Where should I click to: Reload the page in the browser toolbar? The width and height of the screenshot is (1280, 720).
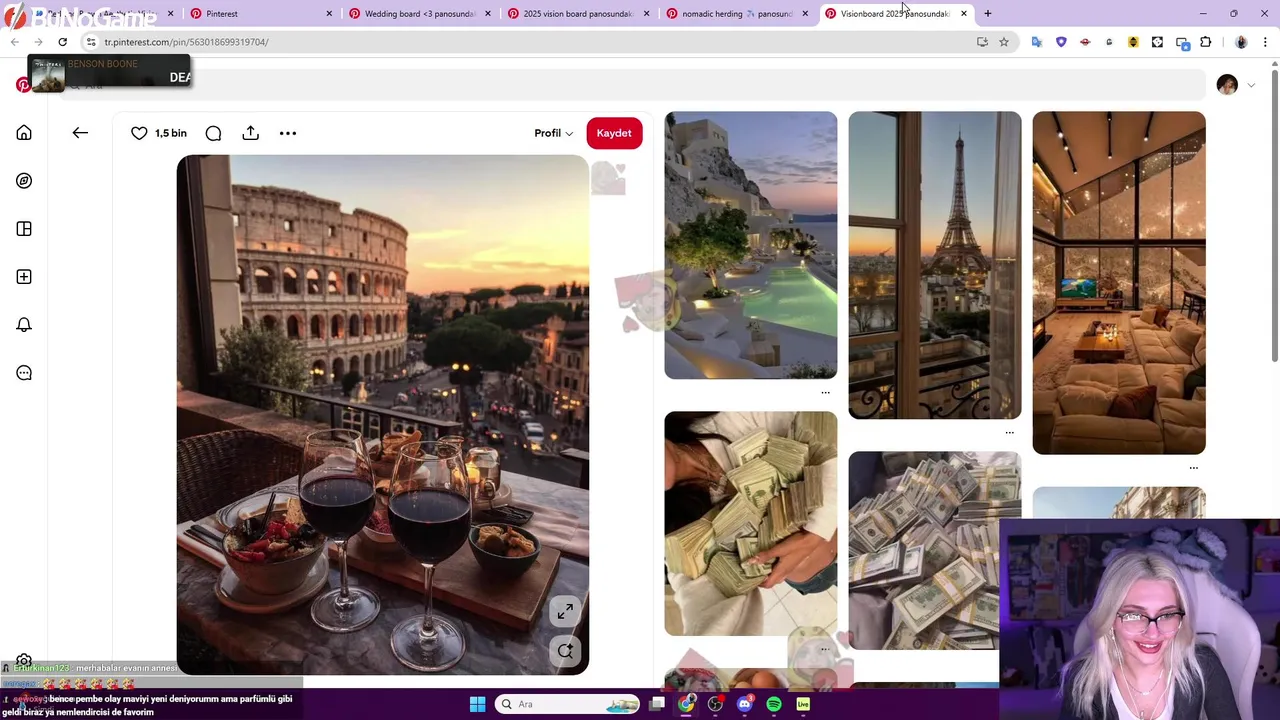coord(62,42)
